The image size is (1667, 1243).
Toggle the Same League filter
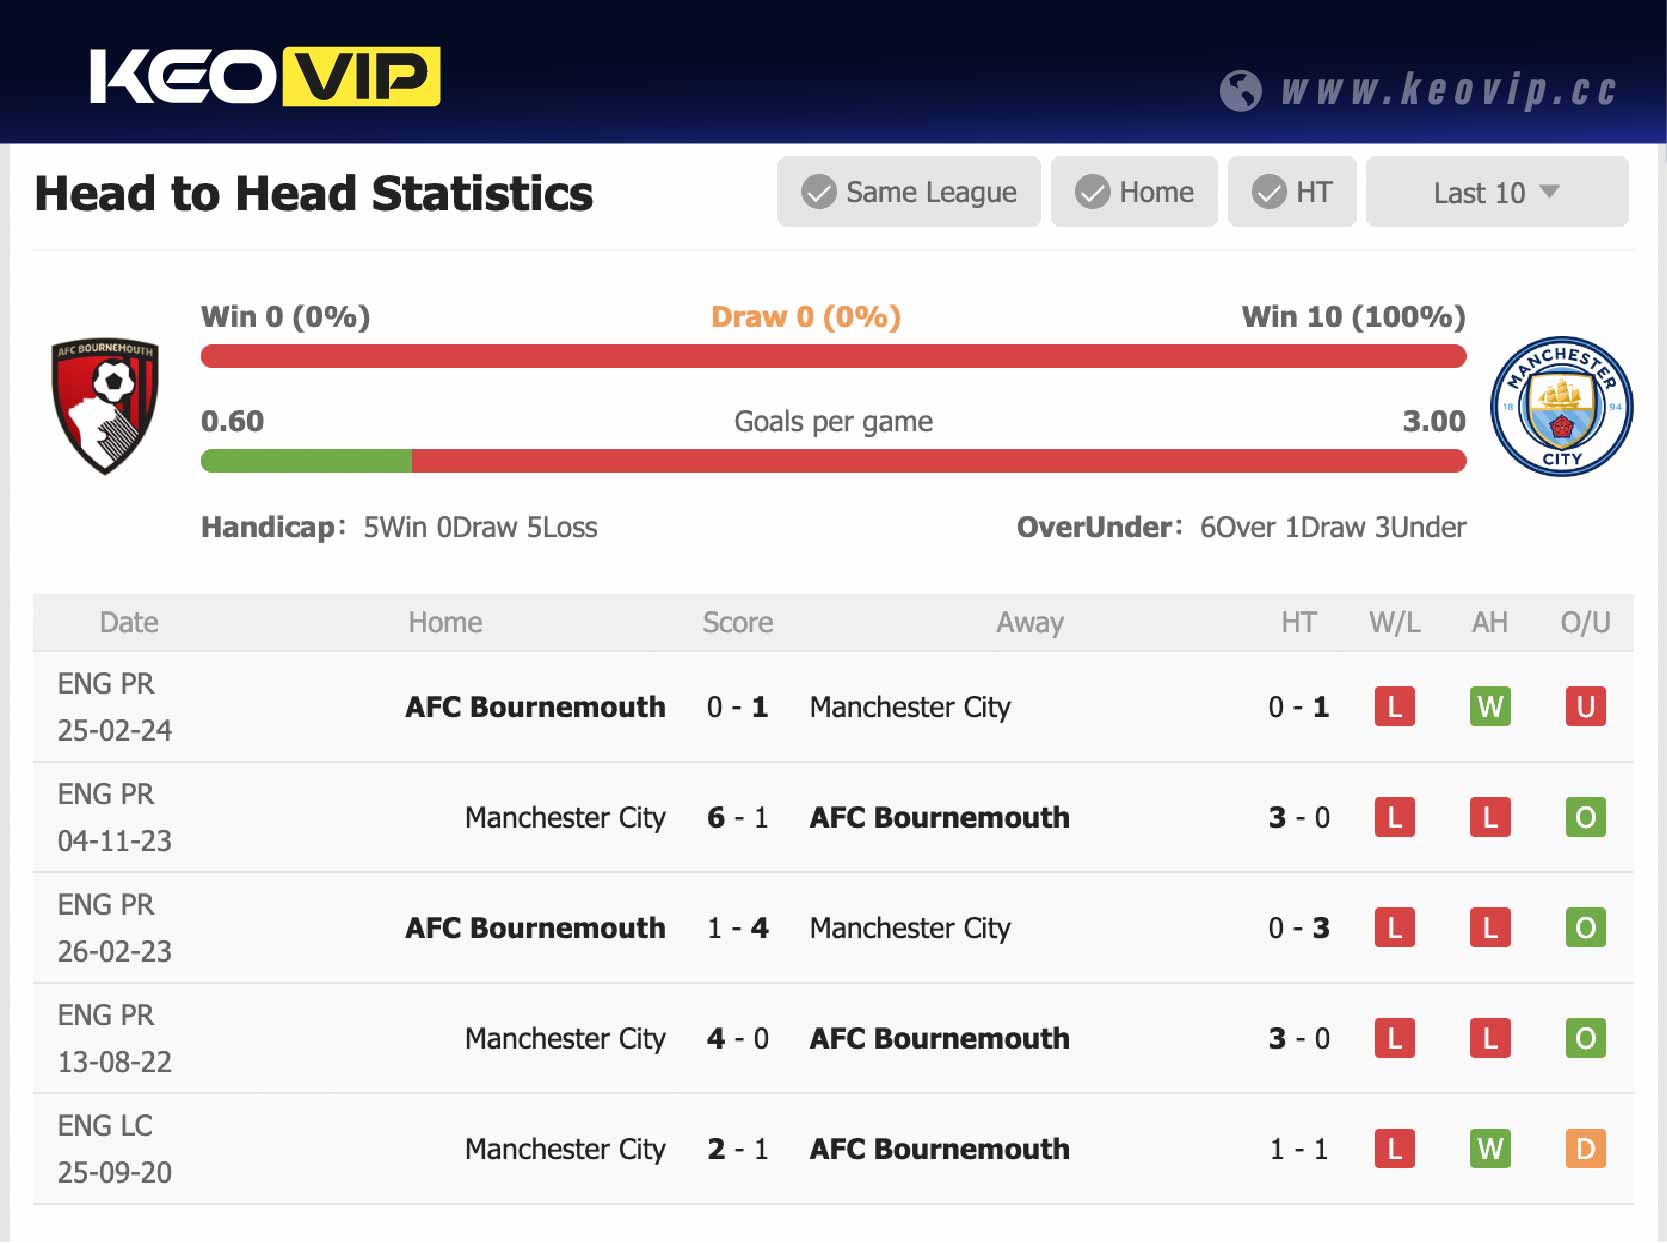(x=908, y=191)
